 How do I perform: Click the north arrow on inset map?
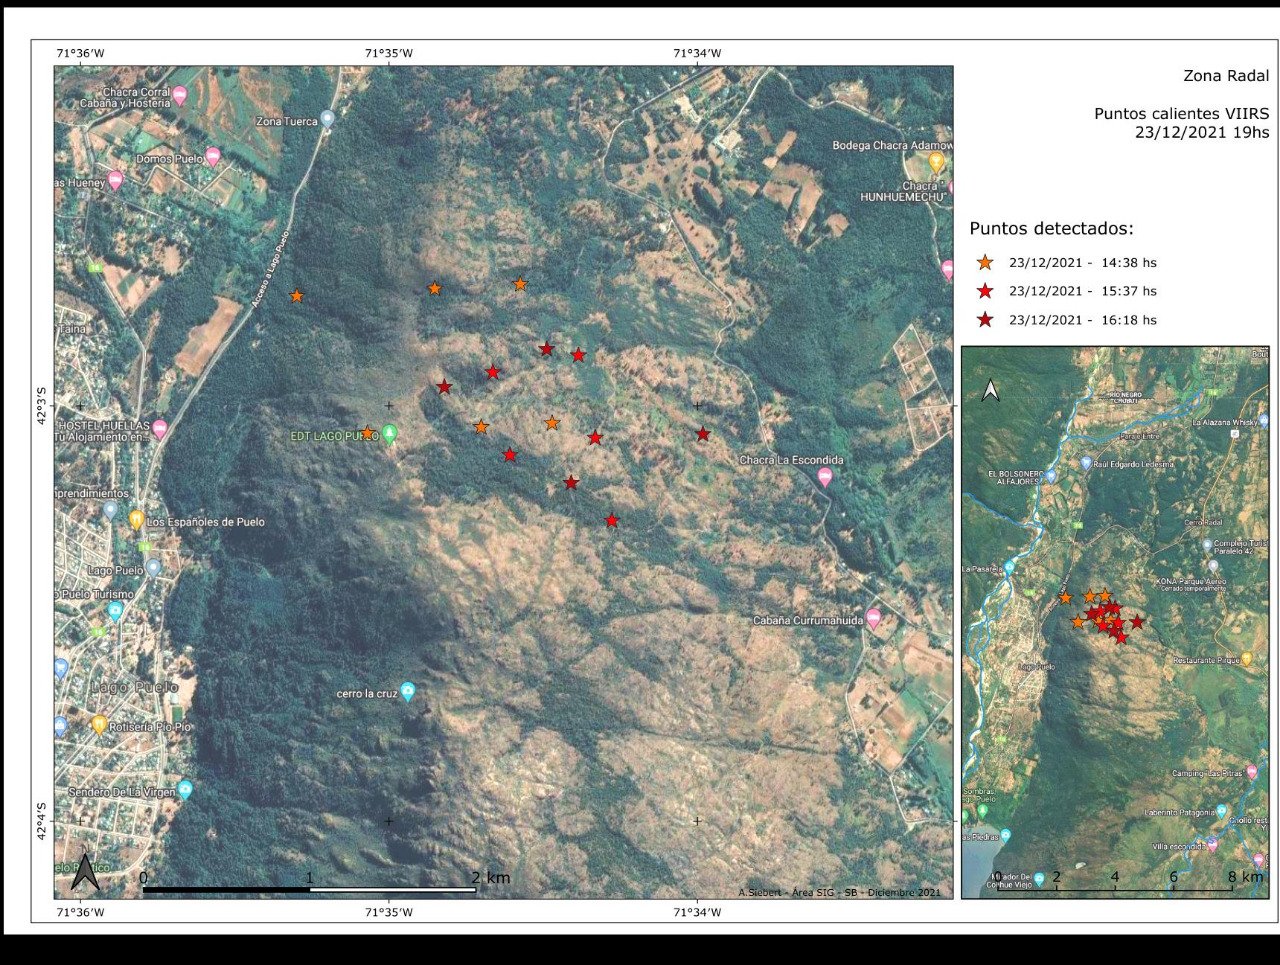(x=990, y=390)
